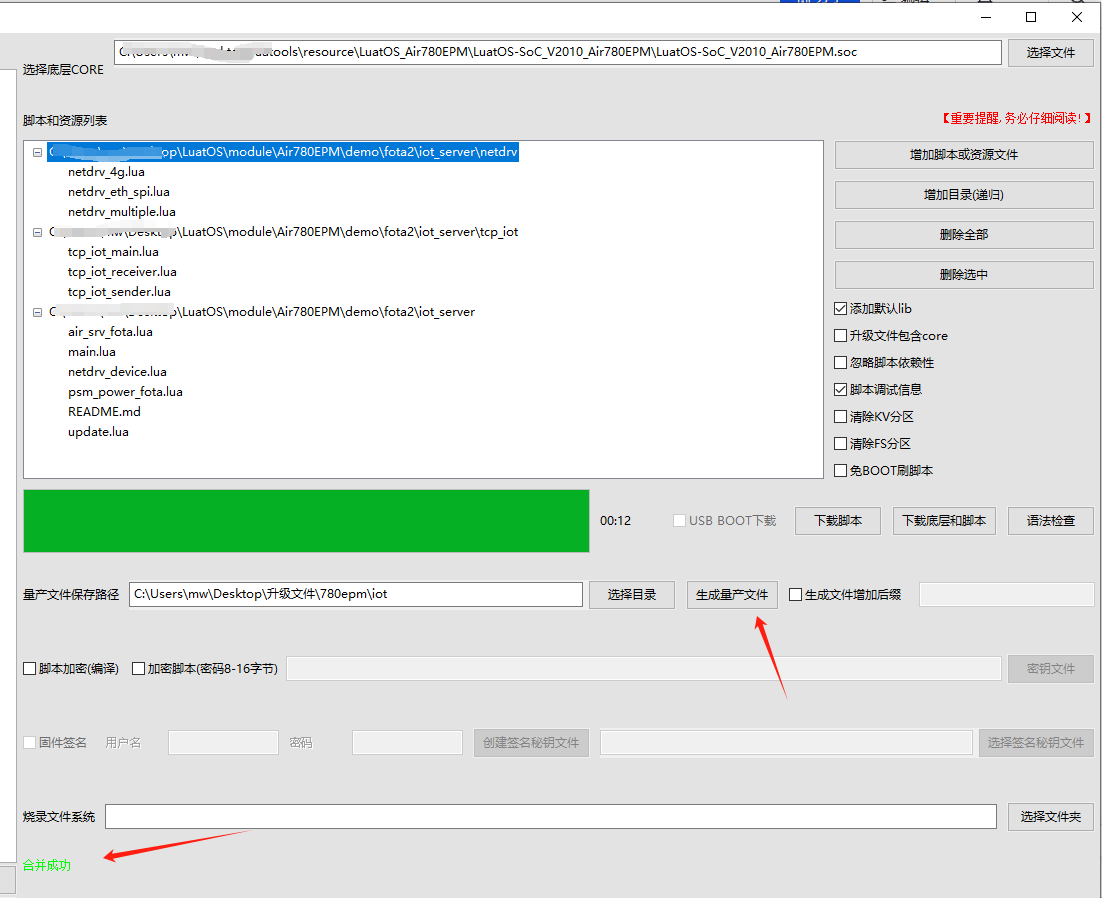
Task: Click the green download progress bar
Action: pyautogui.click(x=306, y=521)
